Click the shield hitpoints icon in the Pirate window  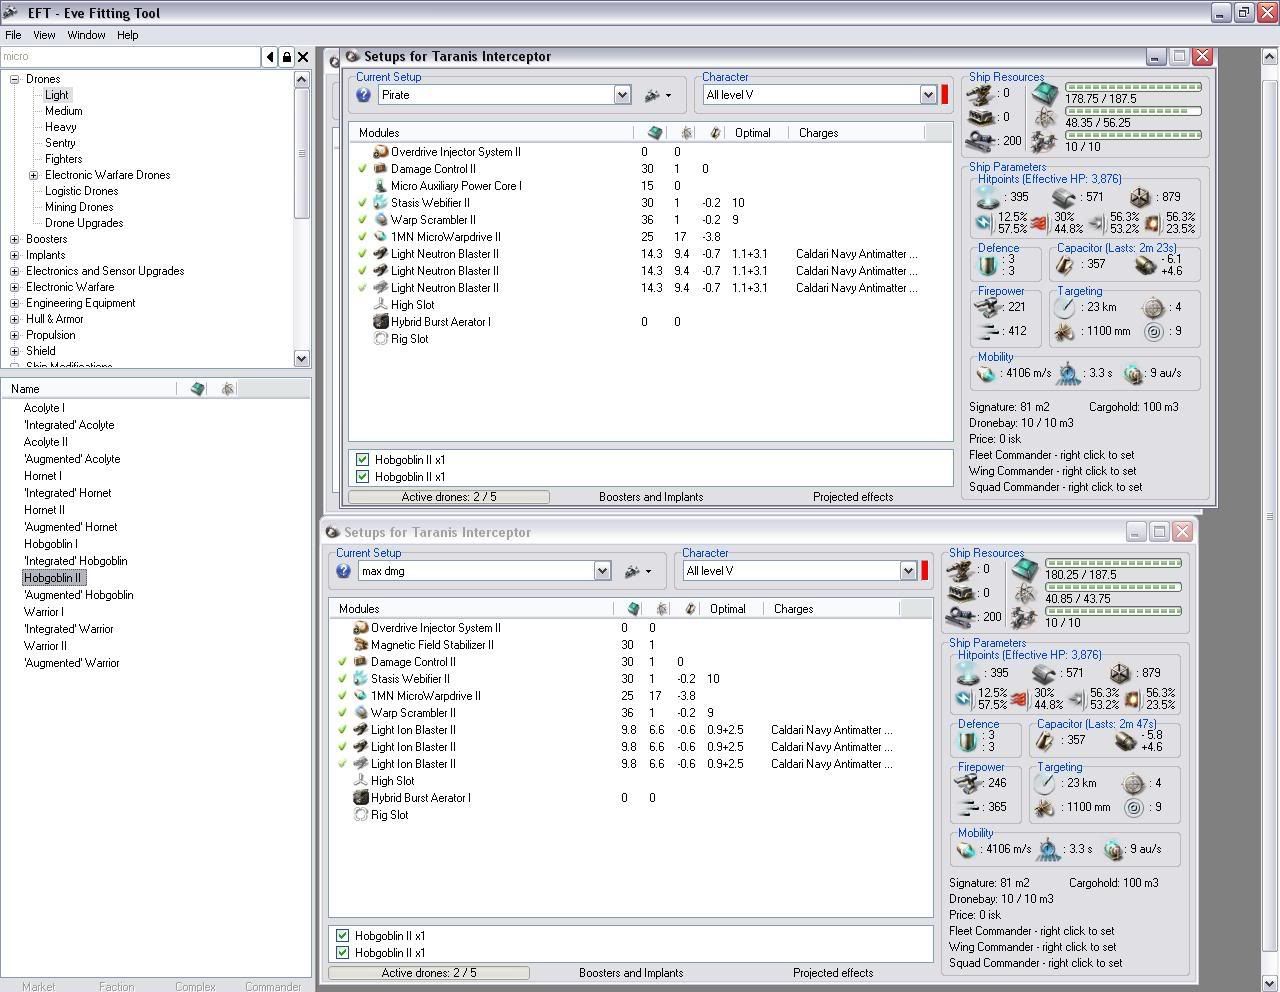click(989, 197)
